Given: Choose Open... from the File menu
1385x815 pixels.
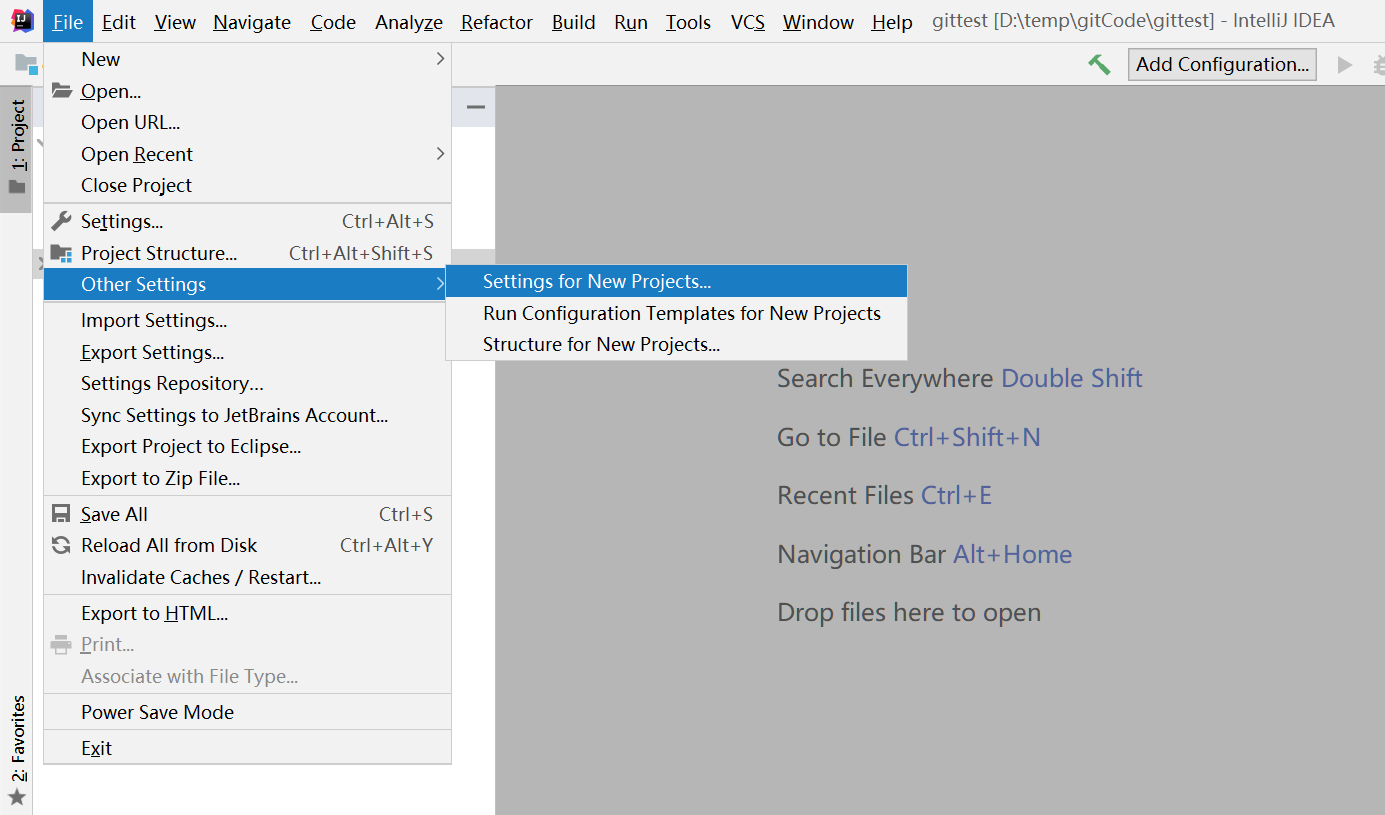Looking at the screenshot, I should [247, 91].
